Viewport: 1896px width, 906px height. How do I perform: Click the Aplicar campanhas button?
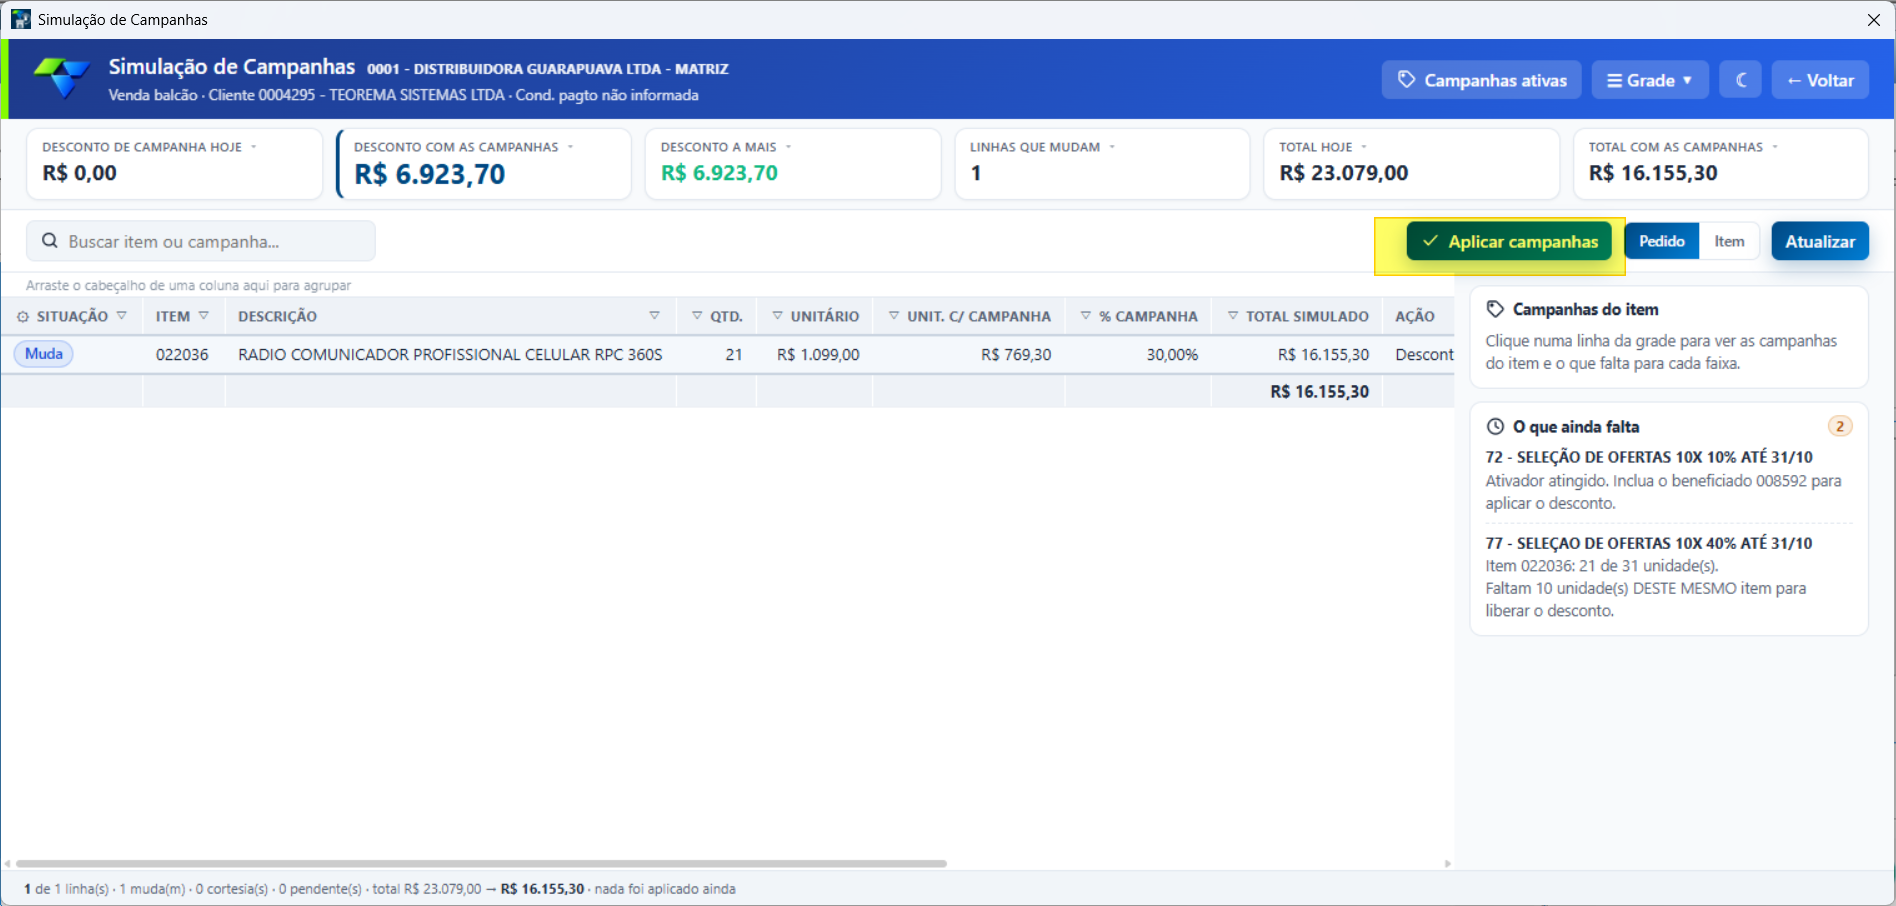1508,241
